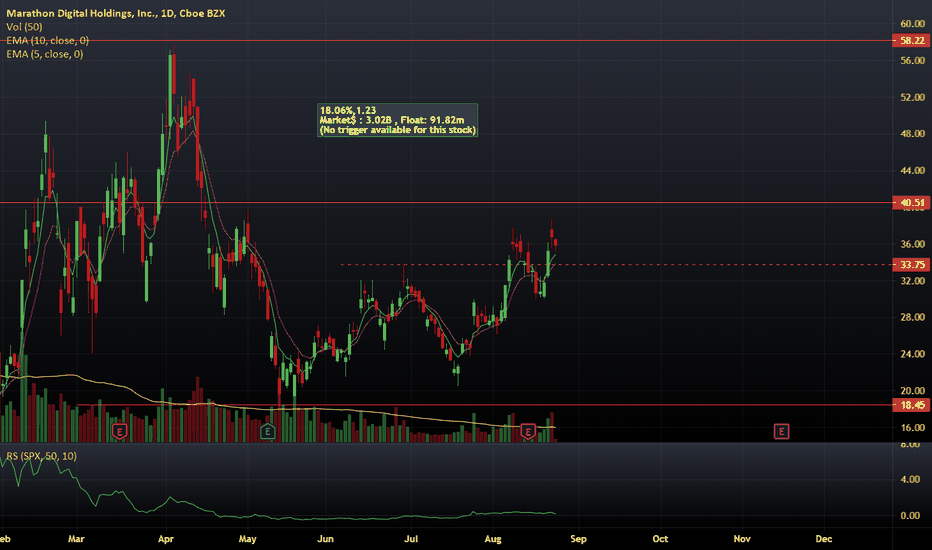Select the RS (SPX, 50, 10) legend
This screenshot has height=550, width=932.
pyautogui.click(x=42, y=456)
